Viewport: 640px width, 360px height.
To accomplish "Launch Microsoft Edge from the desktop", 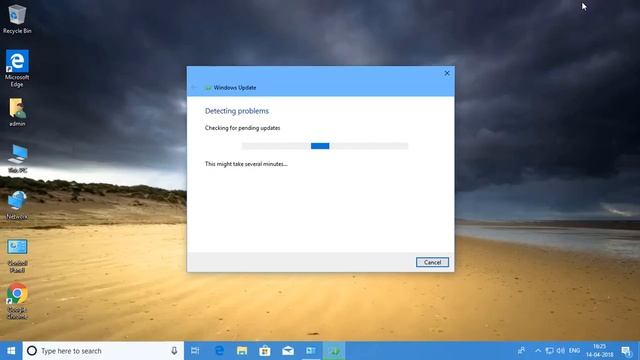I will 17,68.
